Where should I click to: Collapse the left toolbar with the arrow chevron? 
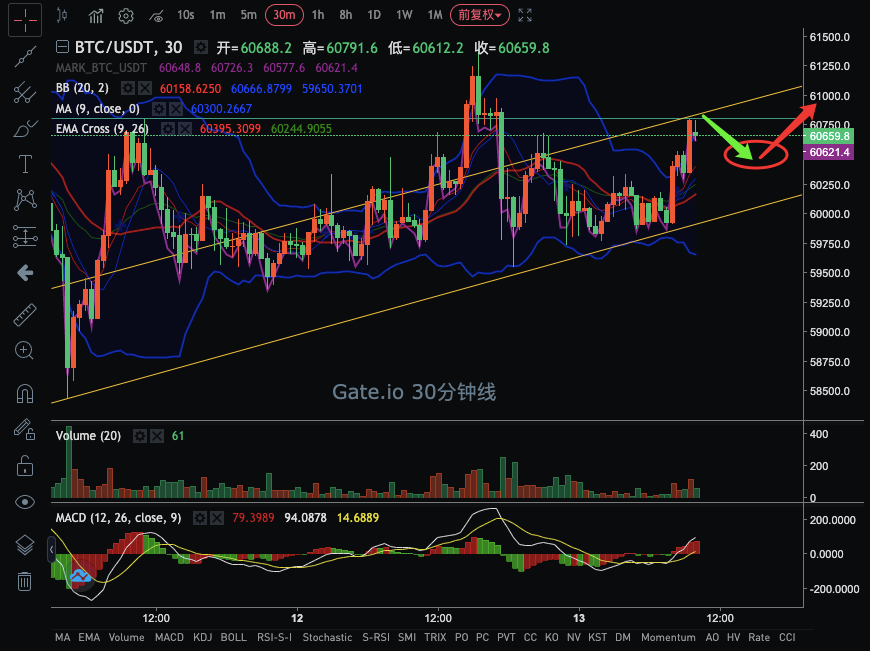[24, 272]
